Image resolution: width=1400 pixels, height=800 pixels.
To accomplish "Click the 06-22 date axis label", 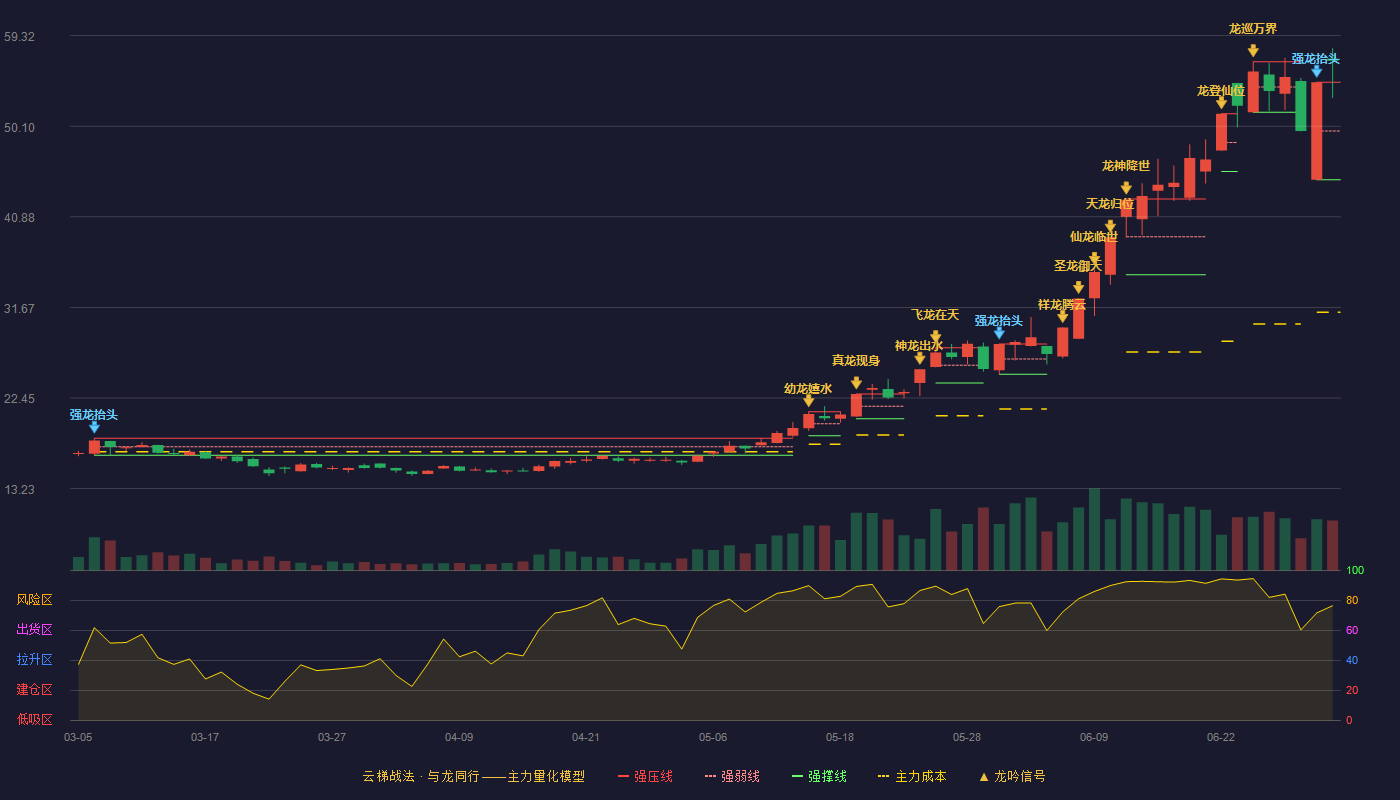I will (1221, 737).
